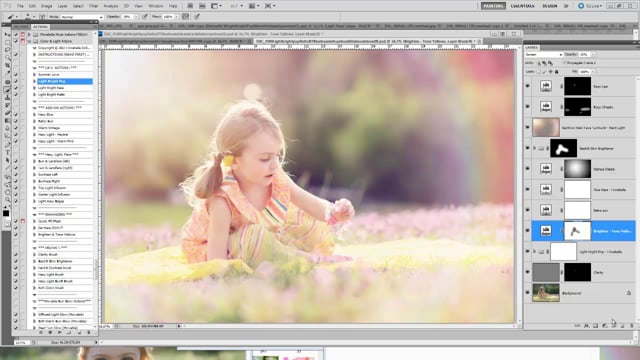640x360 pixels.
Task: Select the Brighten - Tone Yellows layer mask thumbnail
Action: [577, 231]
